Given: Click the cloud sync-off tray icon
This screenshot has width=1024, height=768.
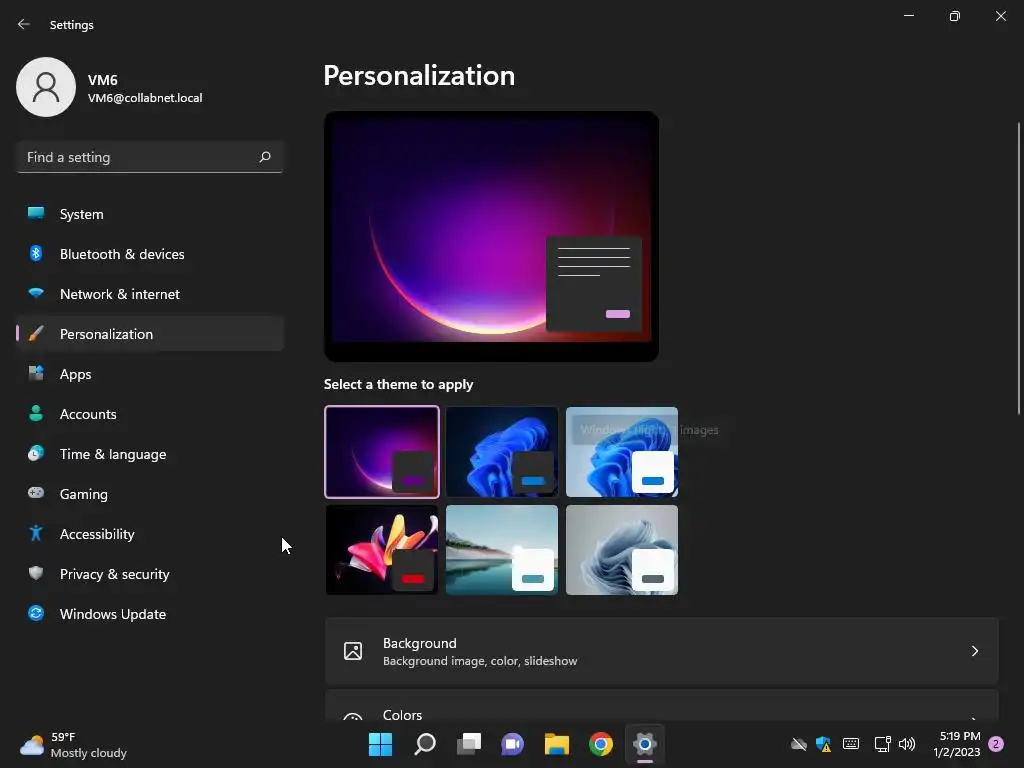Looking at the screenshot, I should tap(799, 744).
